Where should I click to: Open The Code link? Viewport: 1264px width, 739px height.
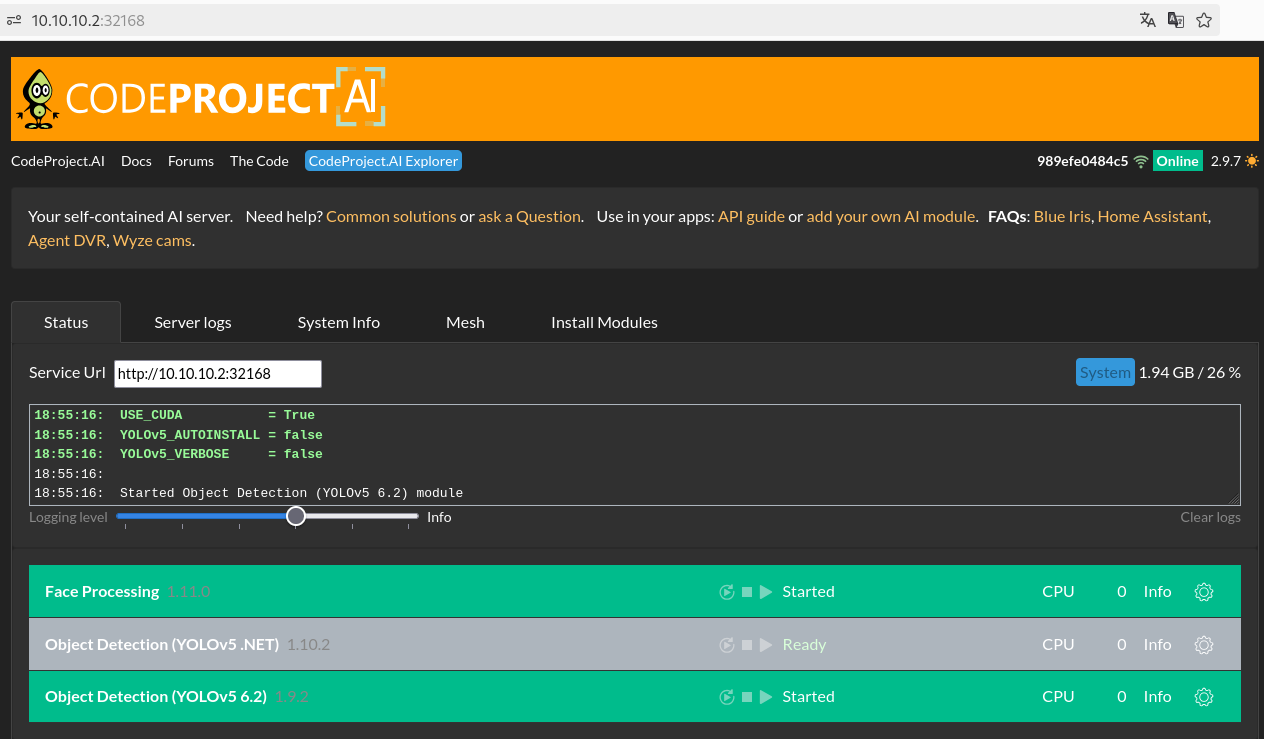[x=259, y=161]
